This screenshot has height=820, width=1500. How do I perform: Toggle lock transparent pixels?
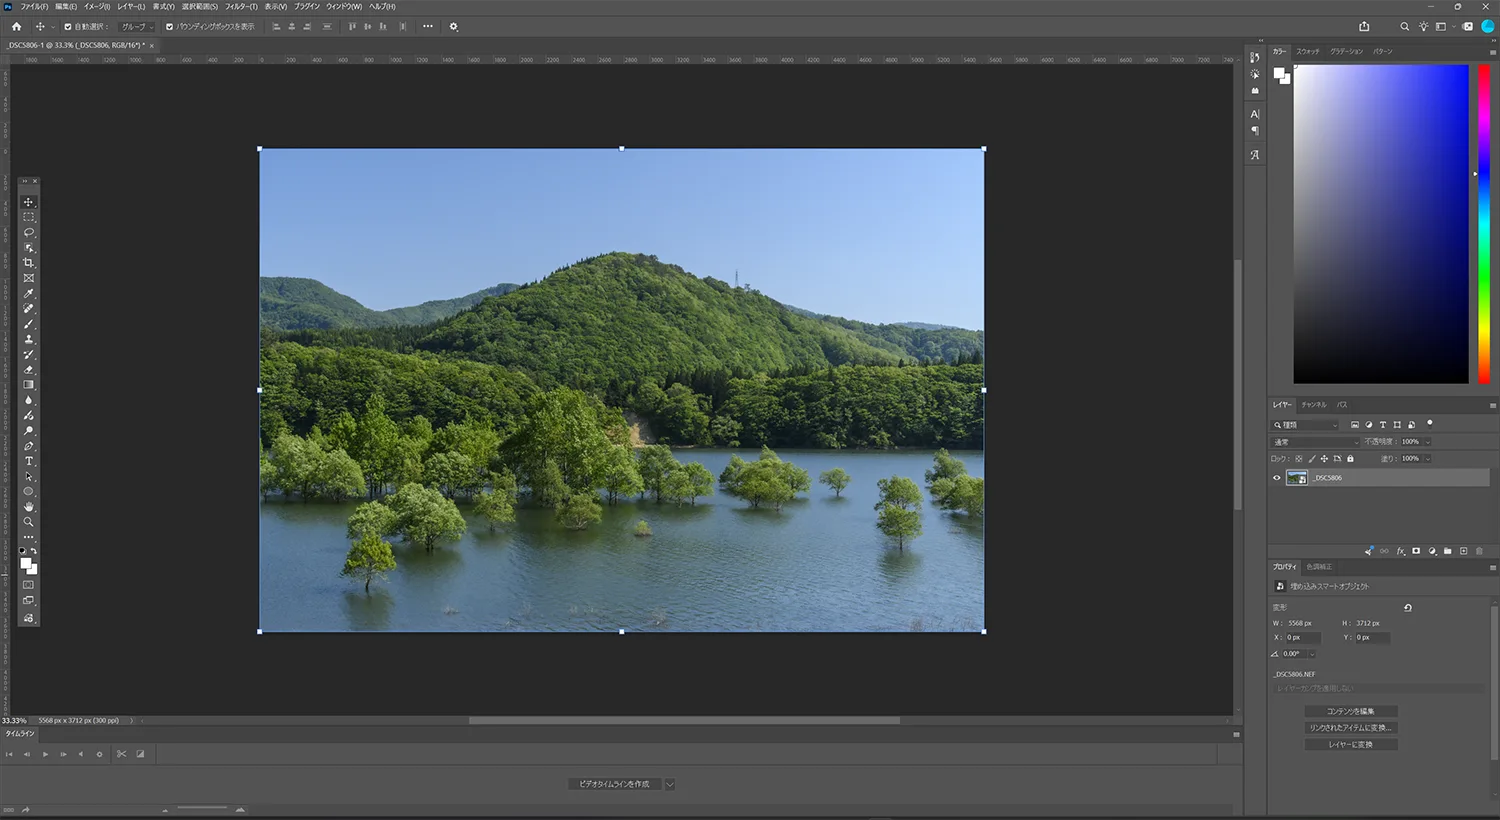pos(1299,459)
